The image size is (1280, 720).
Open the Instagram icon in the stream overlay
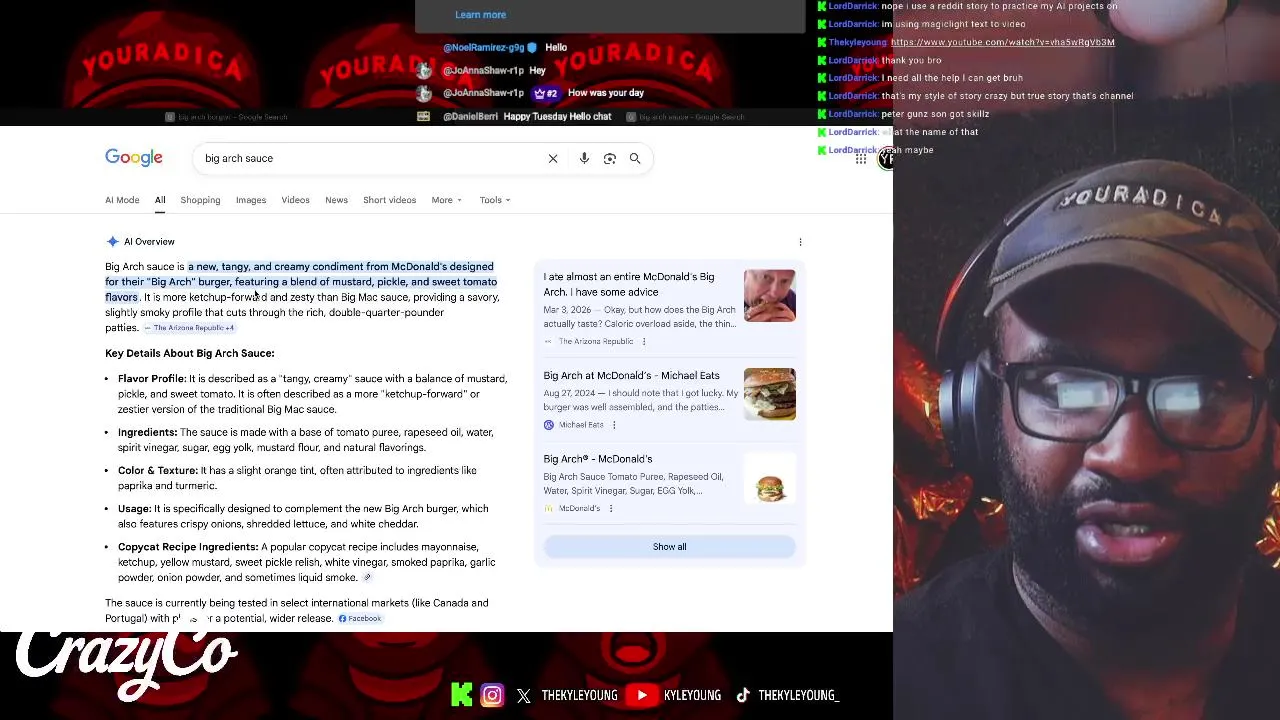click(x=492, y=695)
